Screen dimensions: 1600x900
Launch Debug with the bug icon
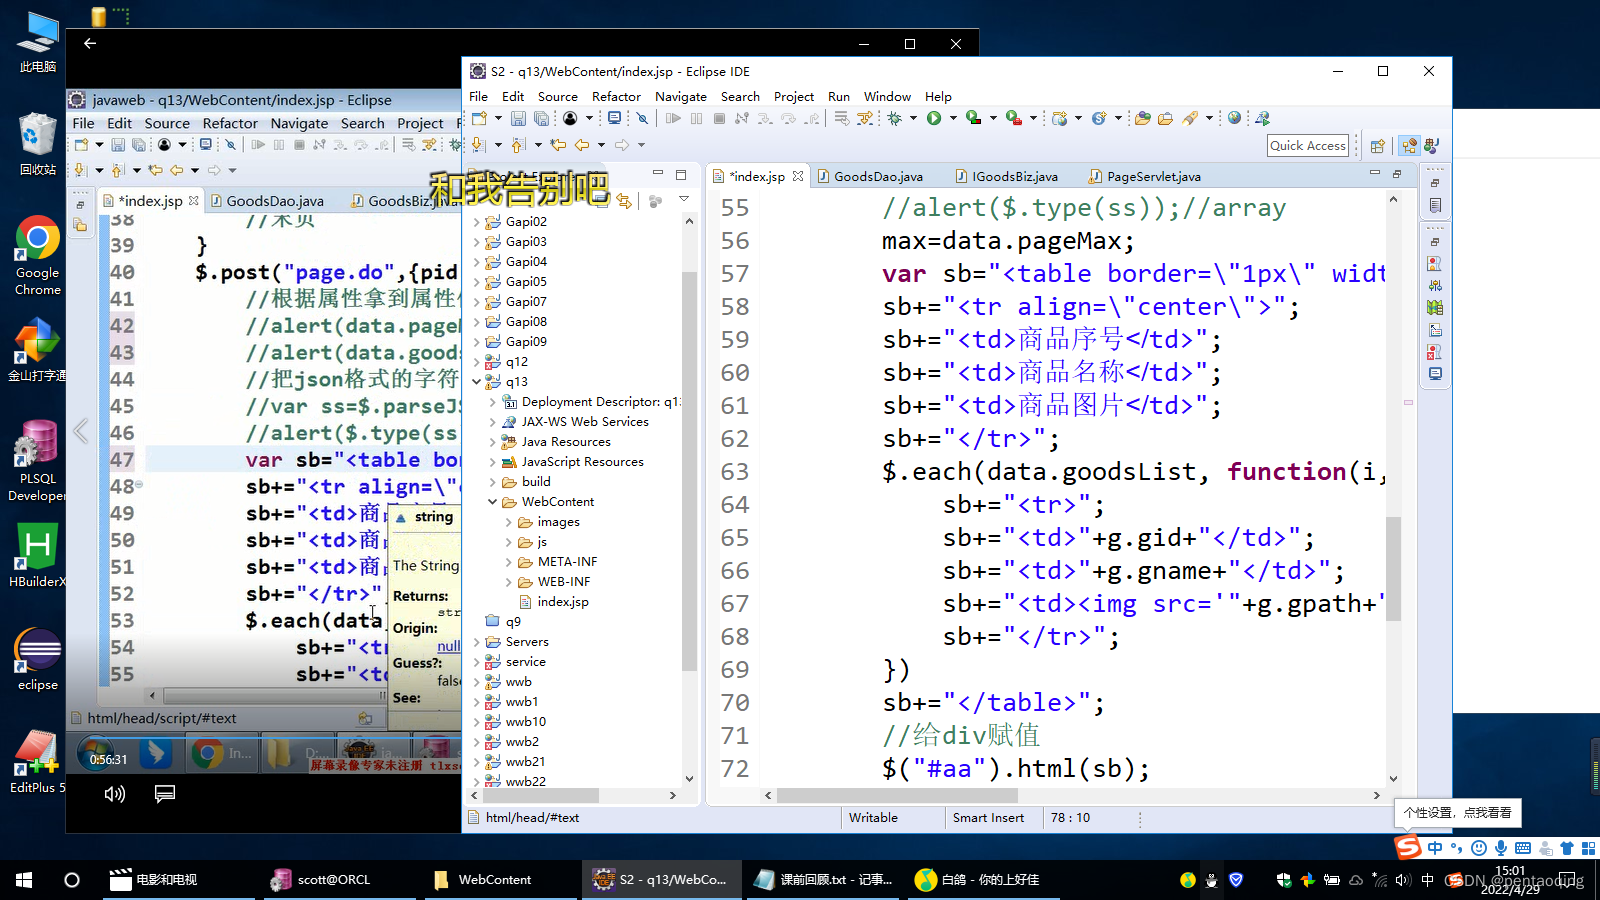[894, 118]
